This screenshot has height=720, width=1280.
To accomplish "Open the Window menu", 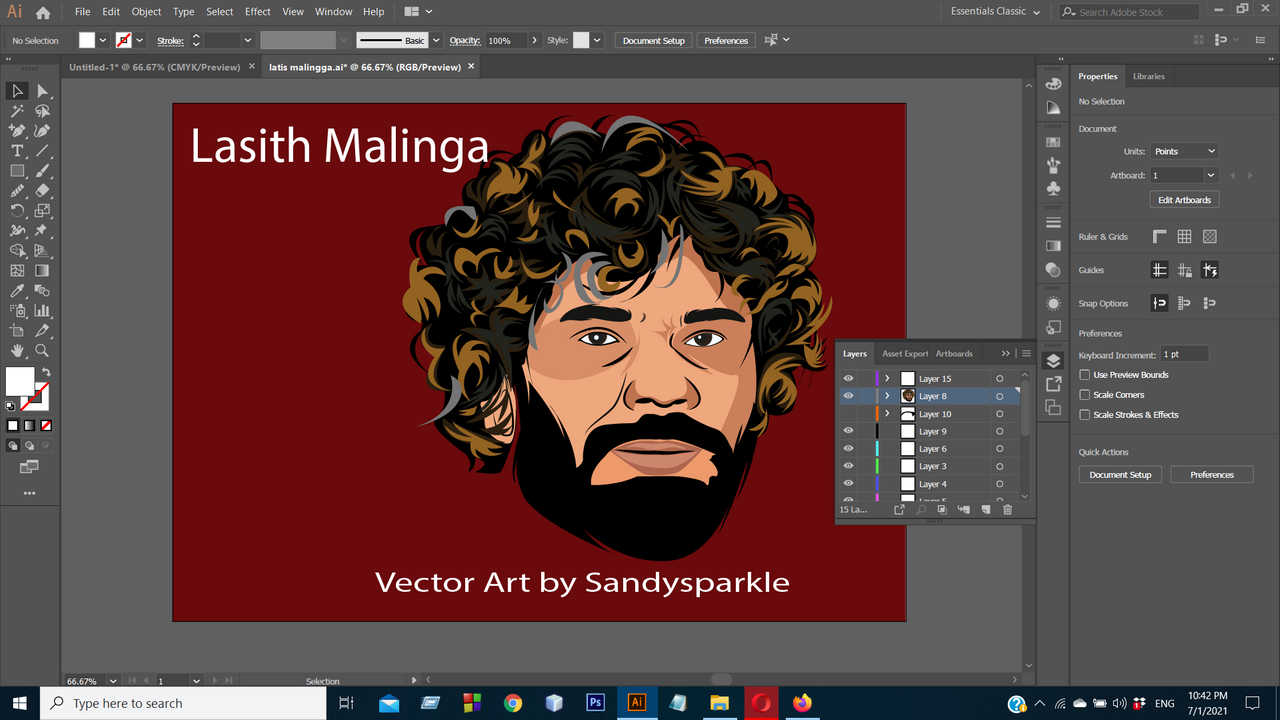I will coord(333,12).
